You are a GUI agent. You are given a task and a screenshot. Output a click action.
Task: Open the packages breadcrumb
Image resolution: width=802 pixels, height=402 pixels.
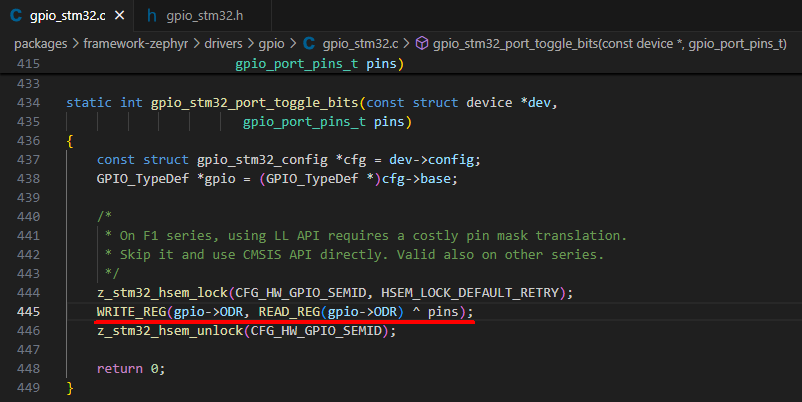pos(40,44)
